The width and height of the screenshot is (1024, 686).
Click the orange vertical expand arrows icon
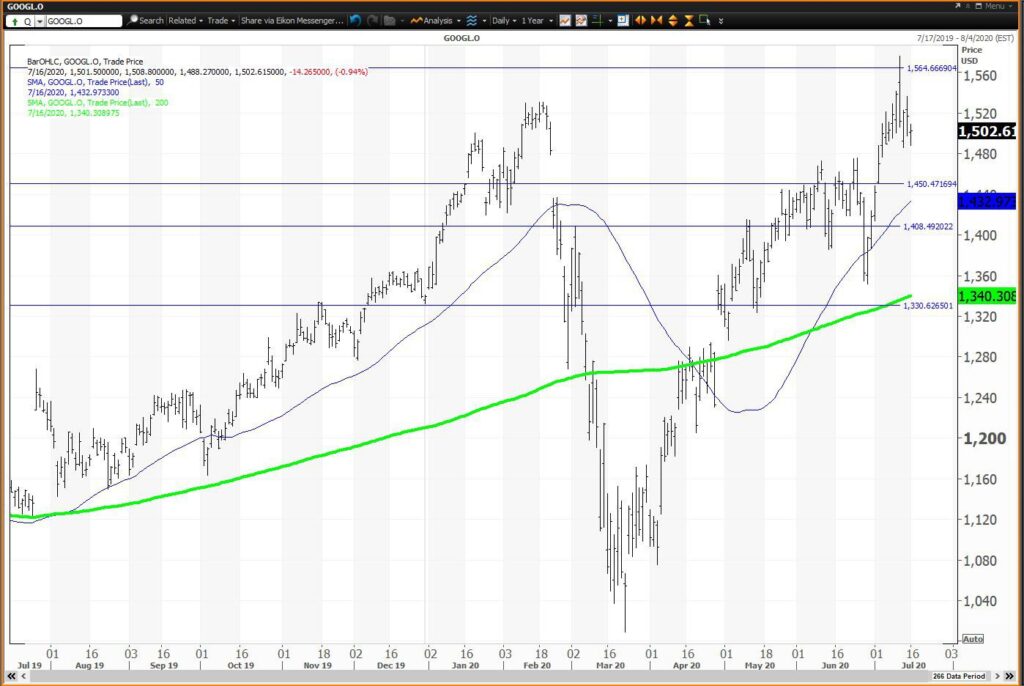click(673, 20)
